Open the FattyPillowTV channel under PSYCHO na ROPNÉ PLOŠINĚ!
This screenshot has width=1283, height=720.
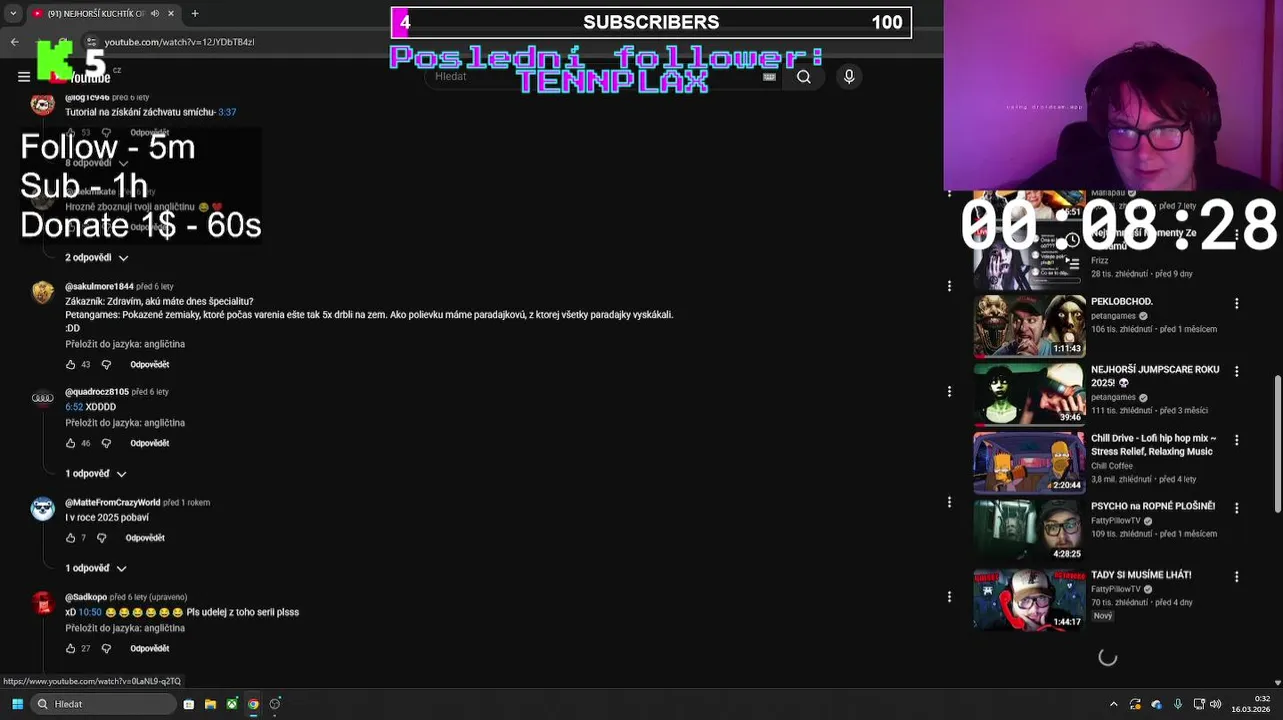tap(1115, 521)
